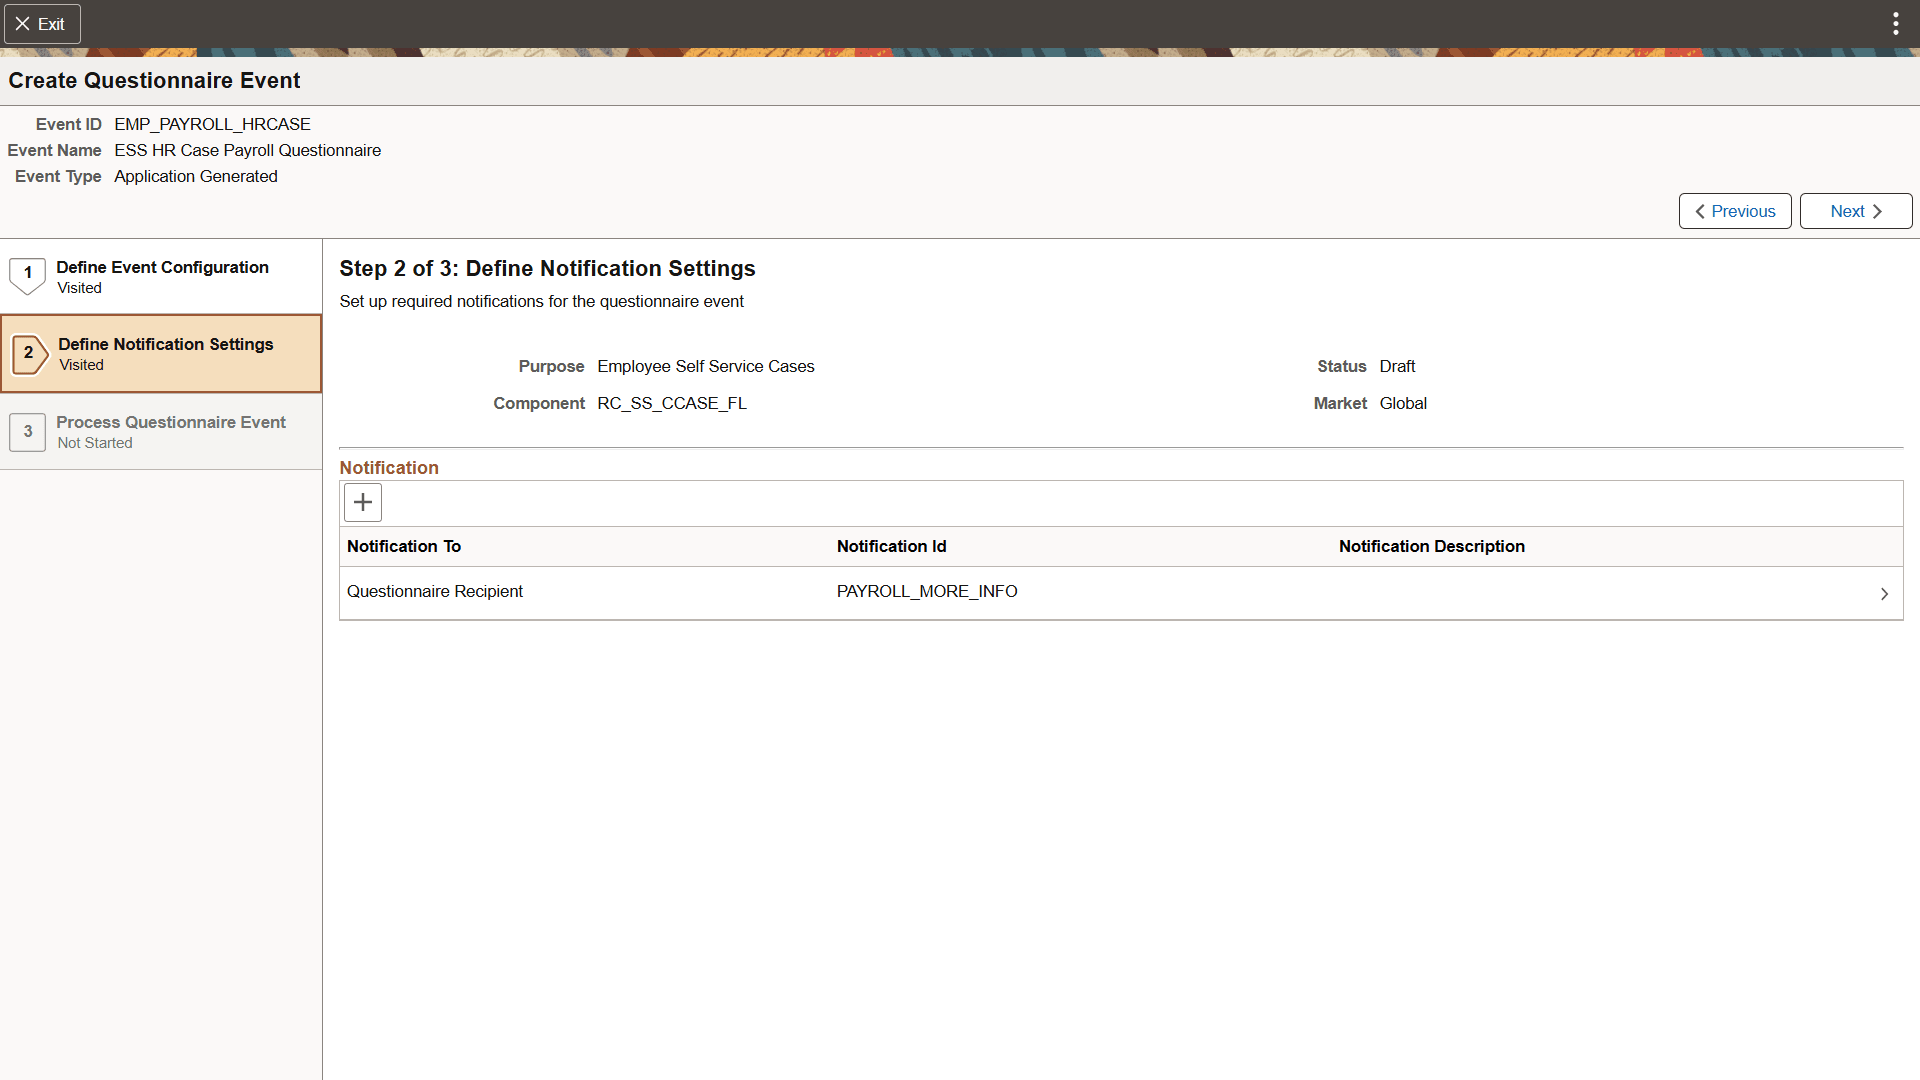This screenshot has height=1080, width=1920.
Task: Click the step 3 numbered badge icon
Action: pyautogui.click(x=27, y=431)
